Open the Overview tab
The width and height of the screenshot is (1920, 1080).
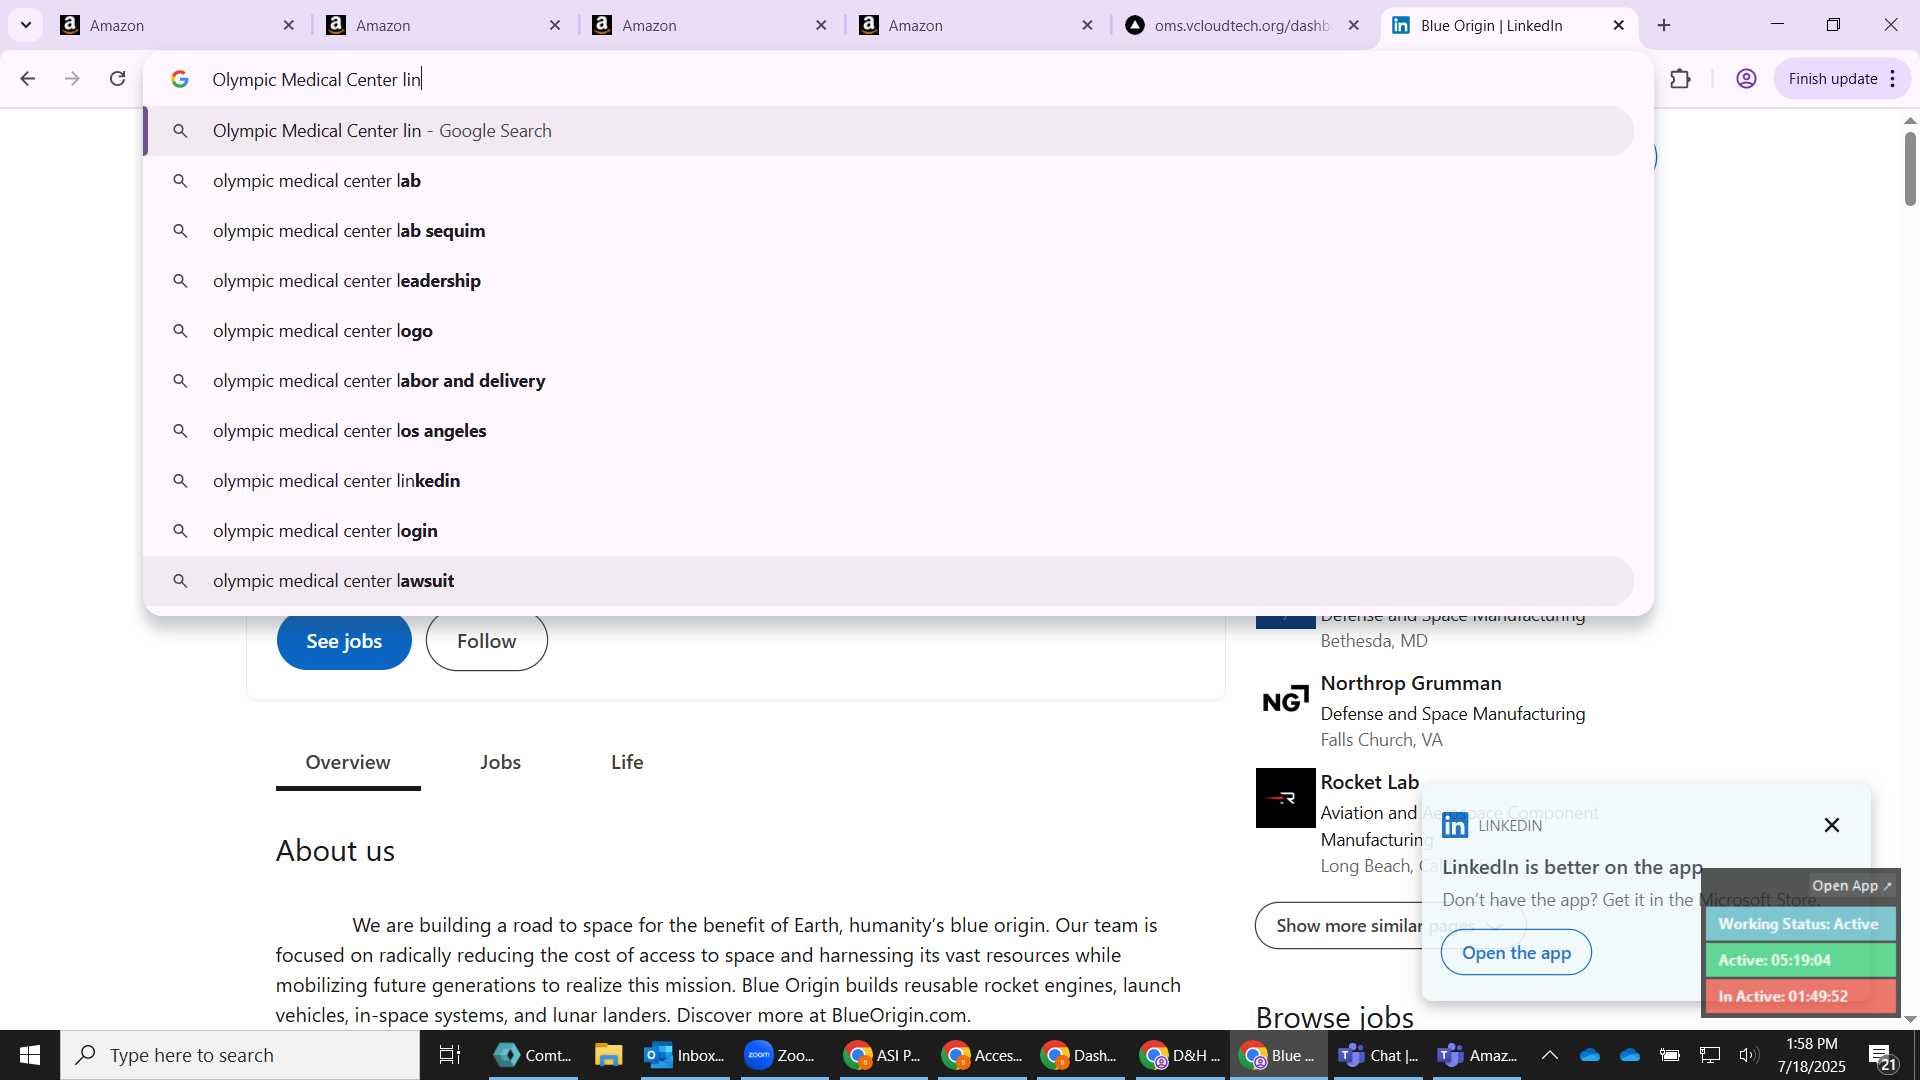348,762
